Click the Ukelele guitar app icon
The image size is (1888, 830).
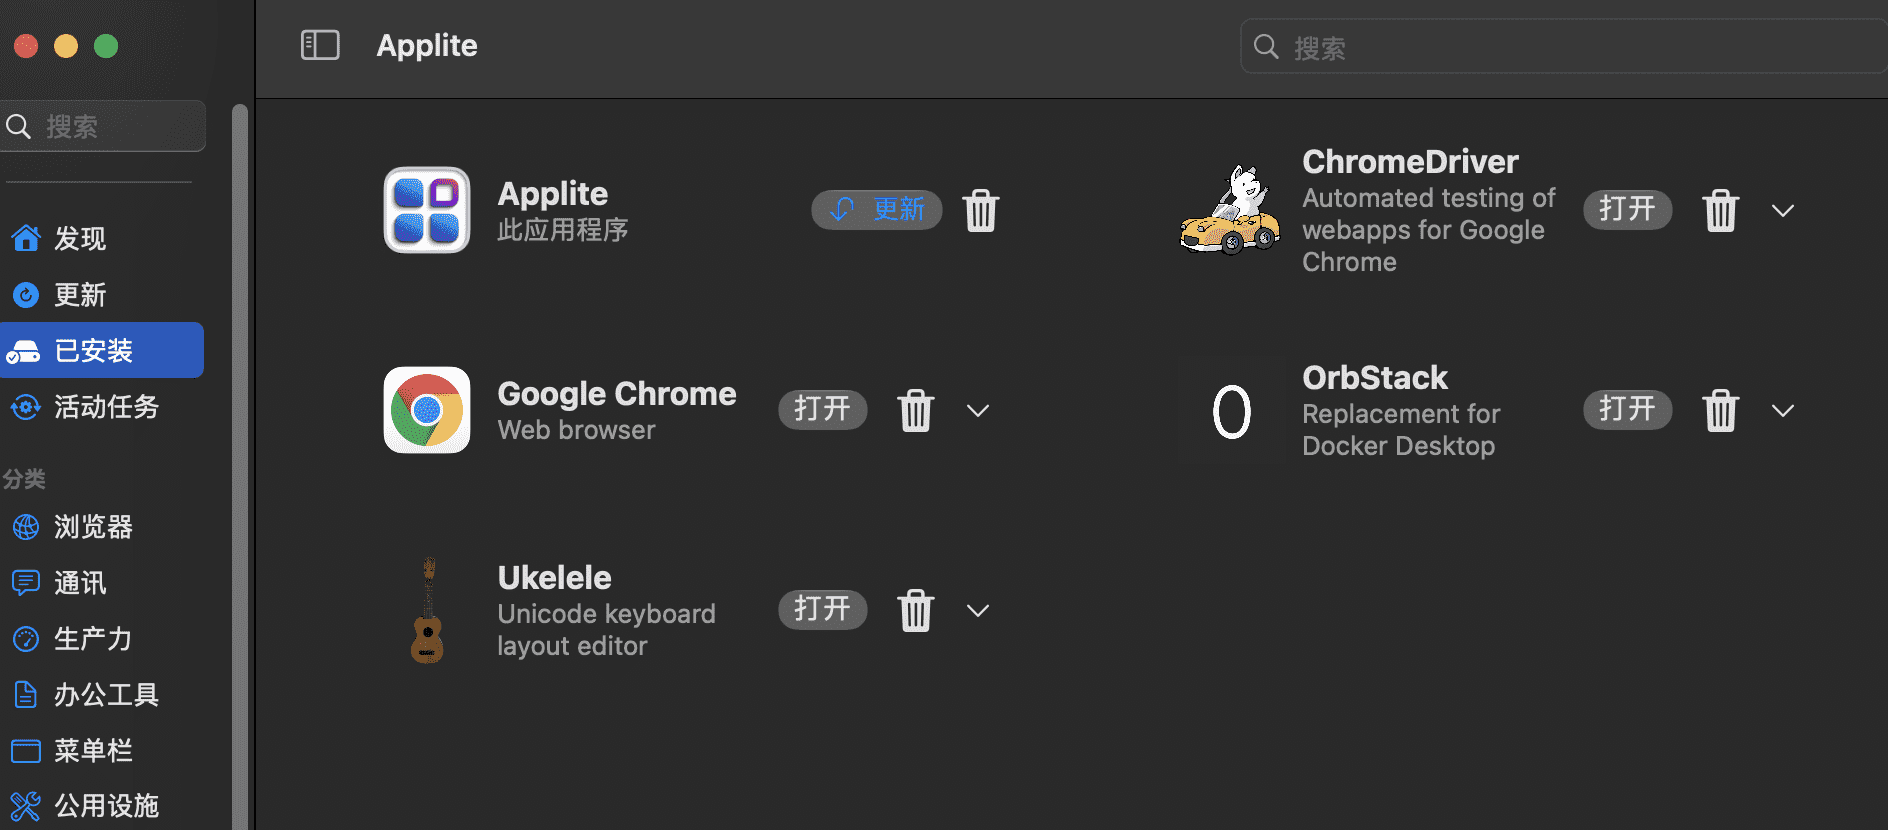tap(427, 610)
